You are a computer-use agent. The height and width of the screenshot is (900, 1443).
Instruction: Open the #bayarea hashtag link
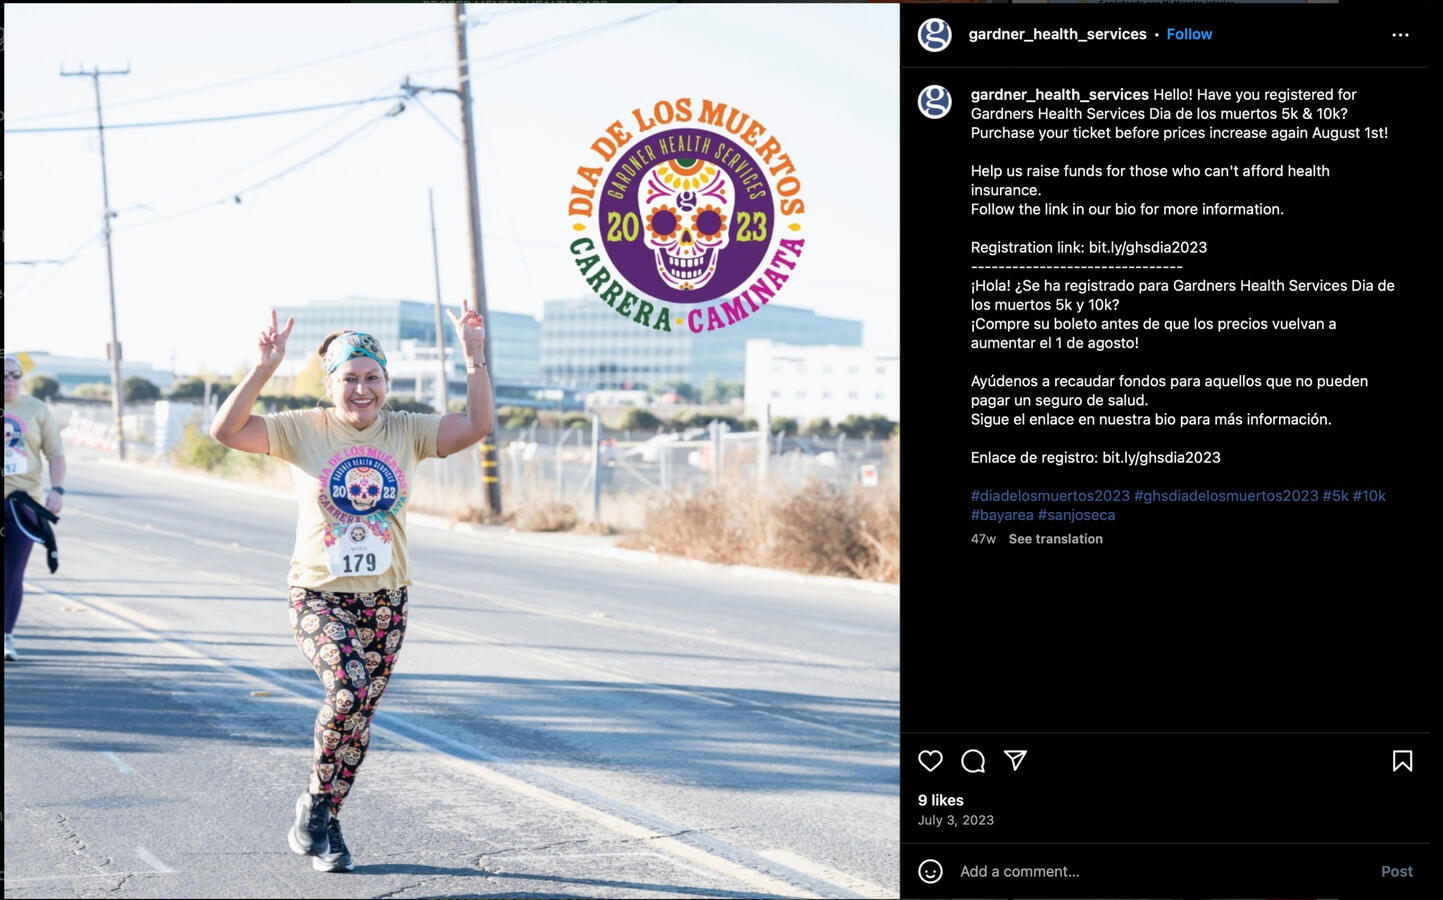[x=1002, y=515]
